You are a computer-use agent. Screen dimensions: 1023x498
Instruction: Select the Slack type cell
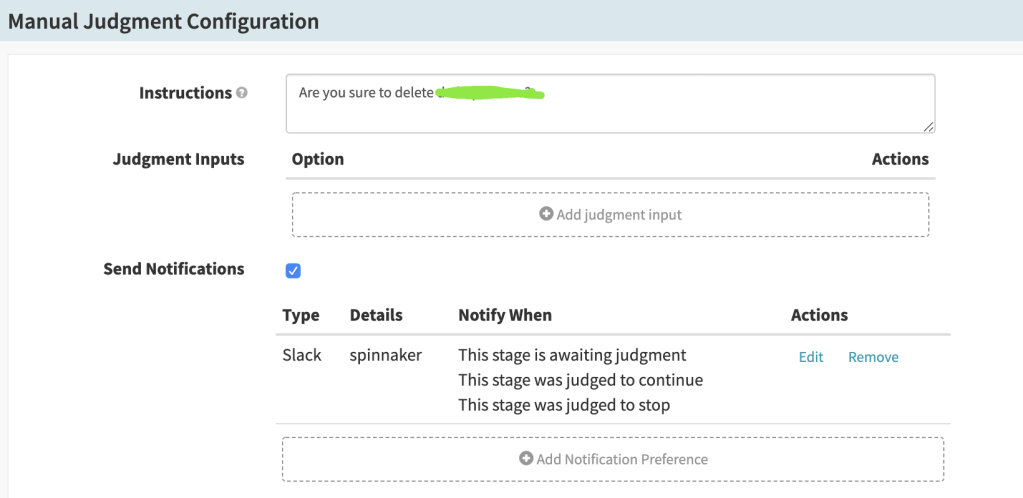tap(302, 355)
